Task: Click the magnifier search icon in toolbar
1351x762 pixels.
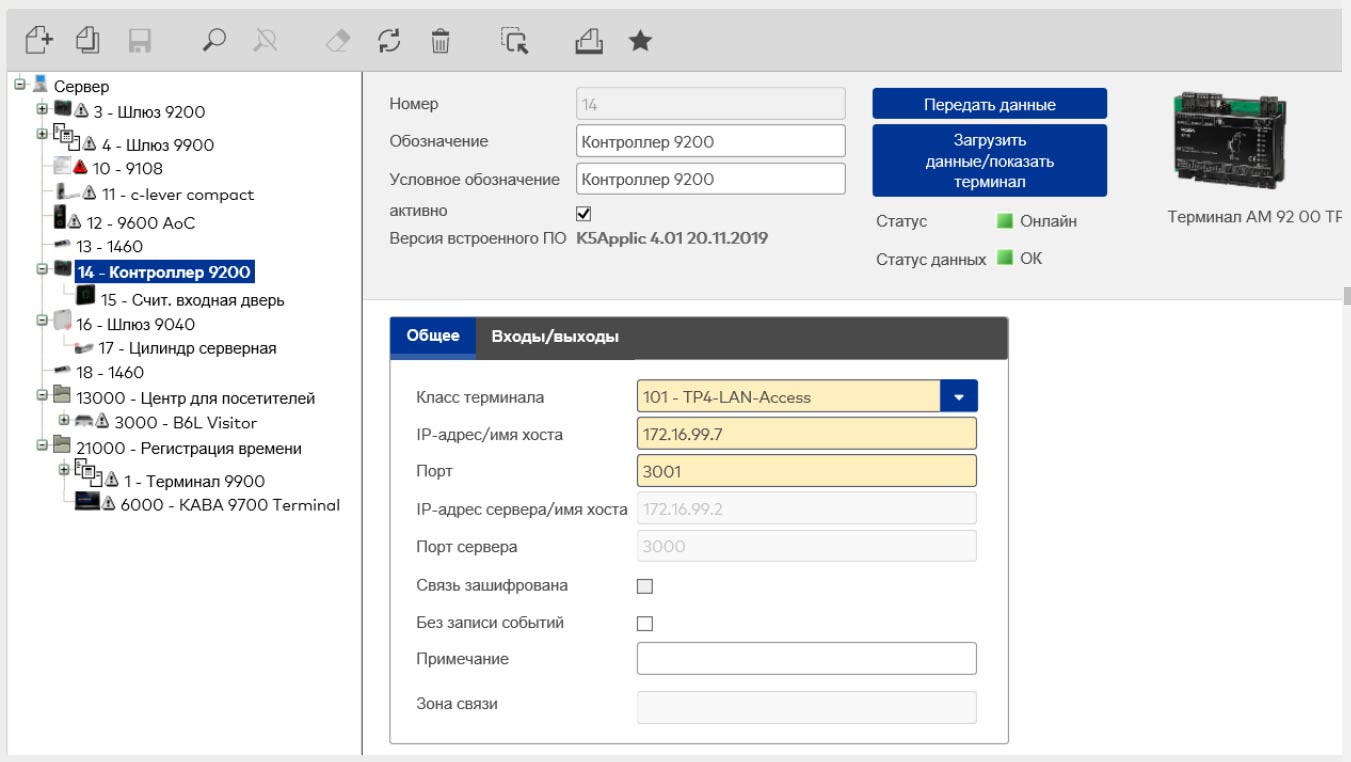Action: 214,40
